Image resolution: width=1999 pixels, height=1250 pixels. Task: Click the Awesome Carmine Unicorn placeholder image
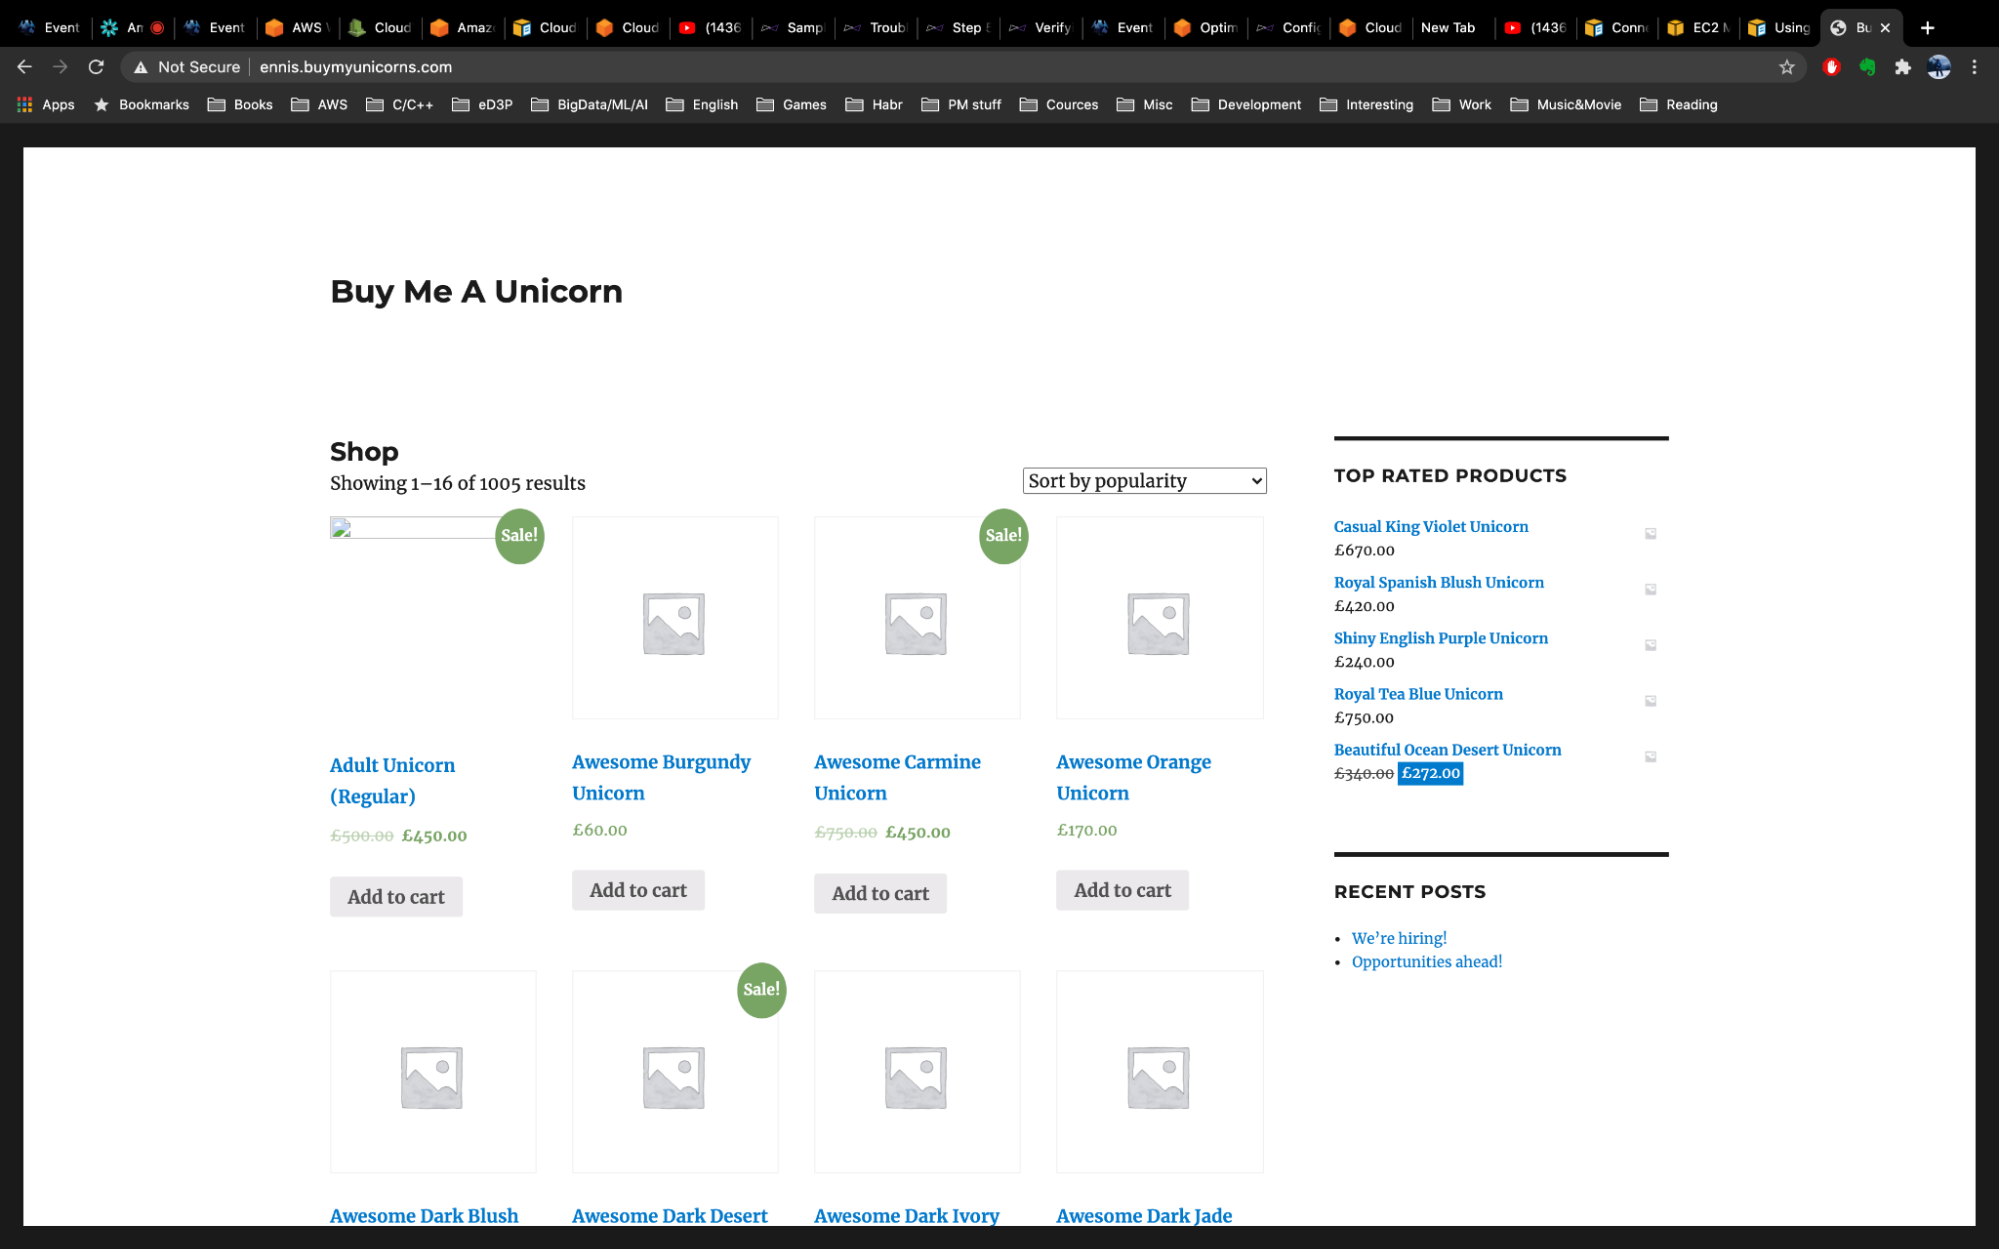coord(917,617)
